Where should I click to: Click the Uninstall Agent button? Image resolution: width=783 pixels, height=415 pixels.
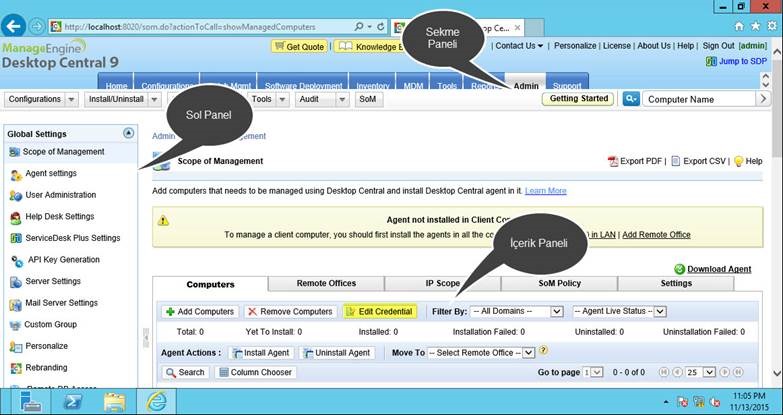click(x=336, y=353)
